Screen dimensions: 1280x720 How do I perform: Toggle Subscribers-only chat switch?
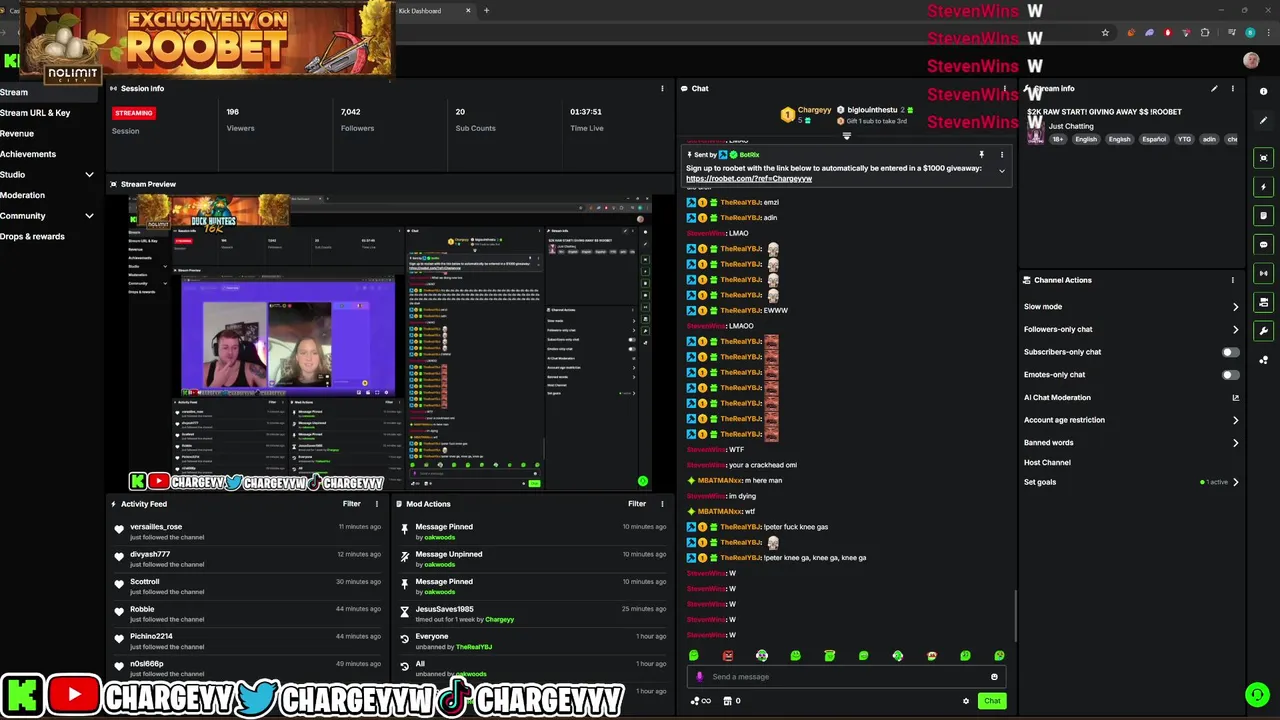point(1230,352)
